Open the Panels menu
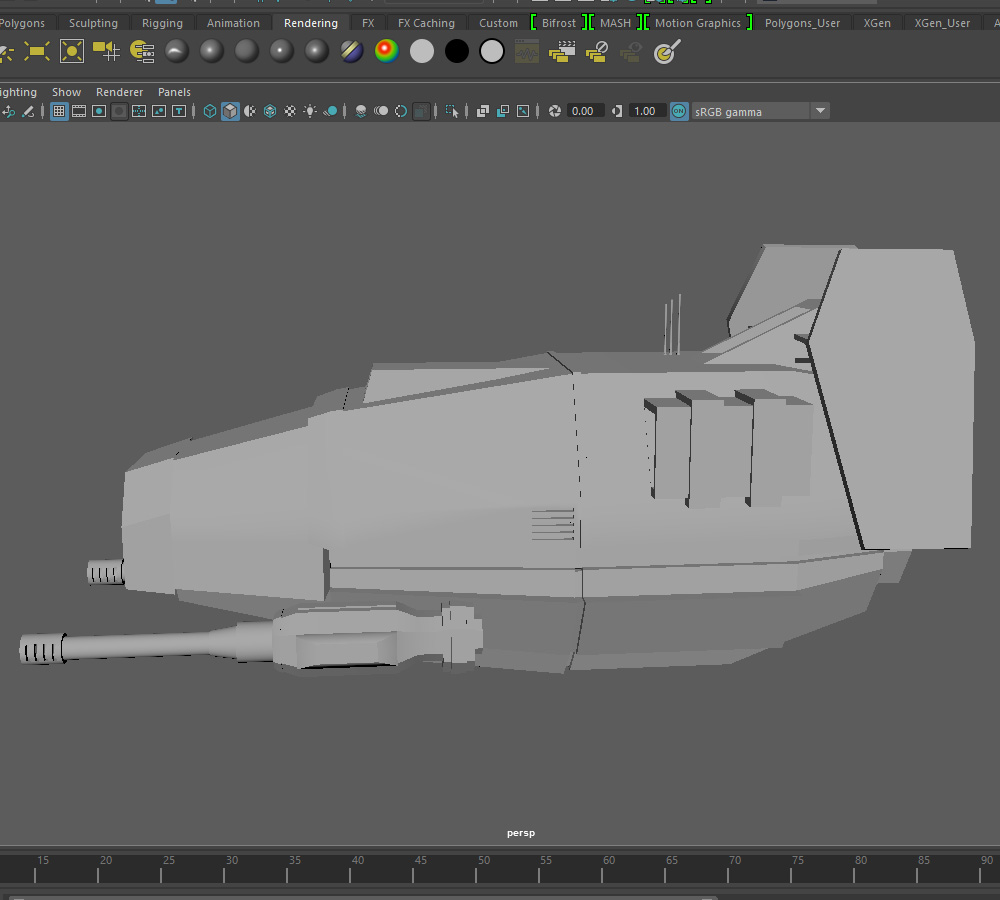 tap(174, 92)
